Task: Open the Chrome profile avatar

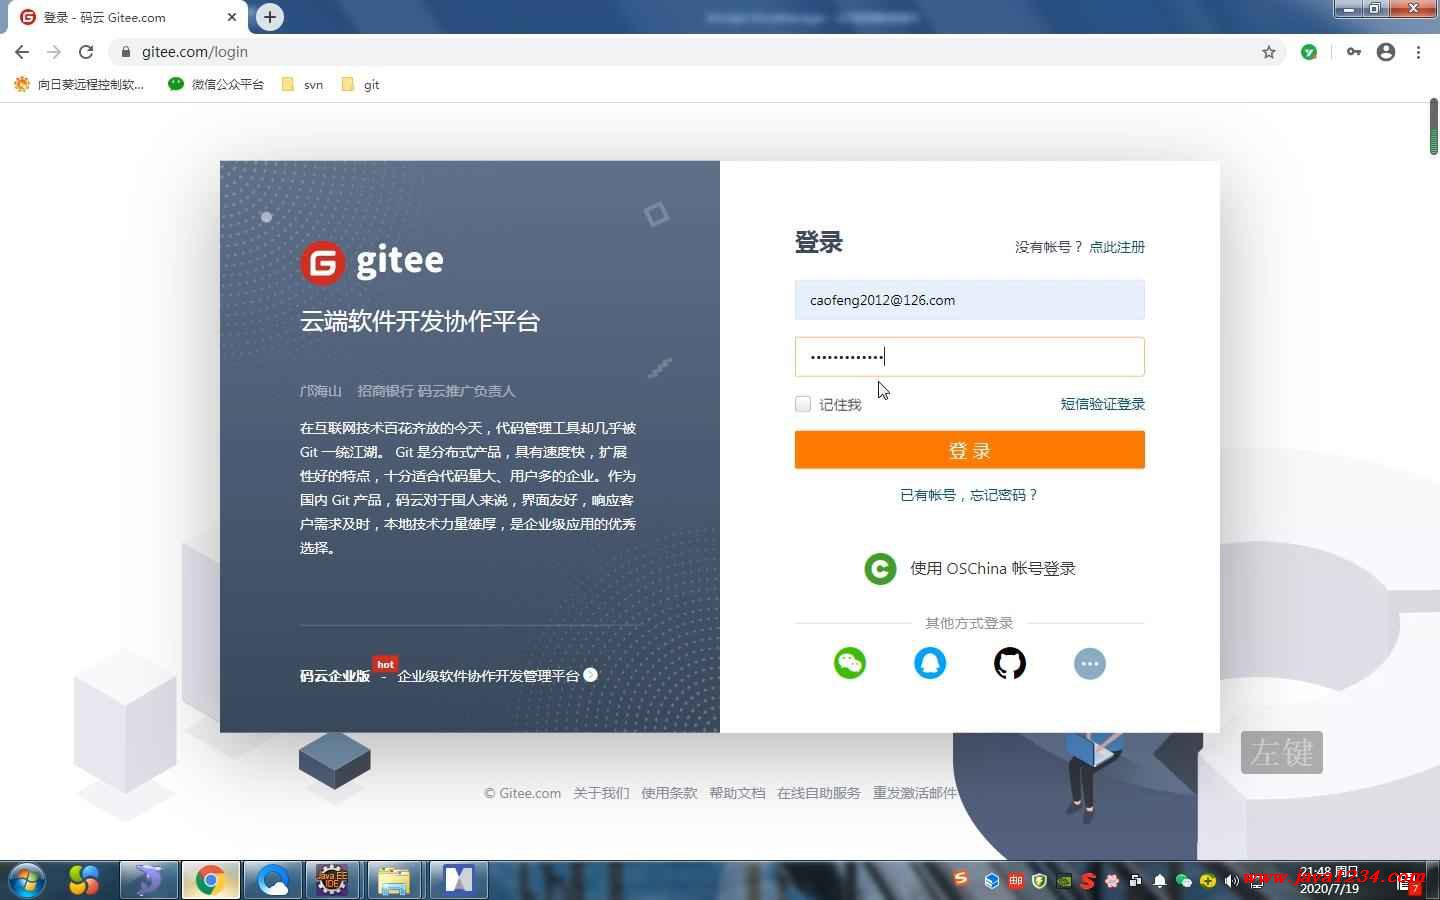Action: pyautogui.click(x=1386, y=52)
